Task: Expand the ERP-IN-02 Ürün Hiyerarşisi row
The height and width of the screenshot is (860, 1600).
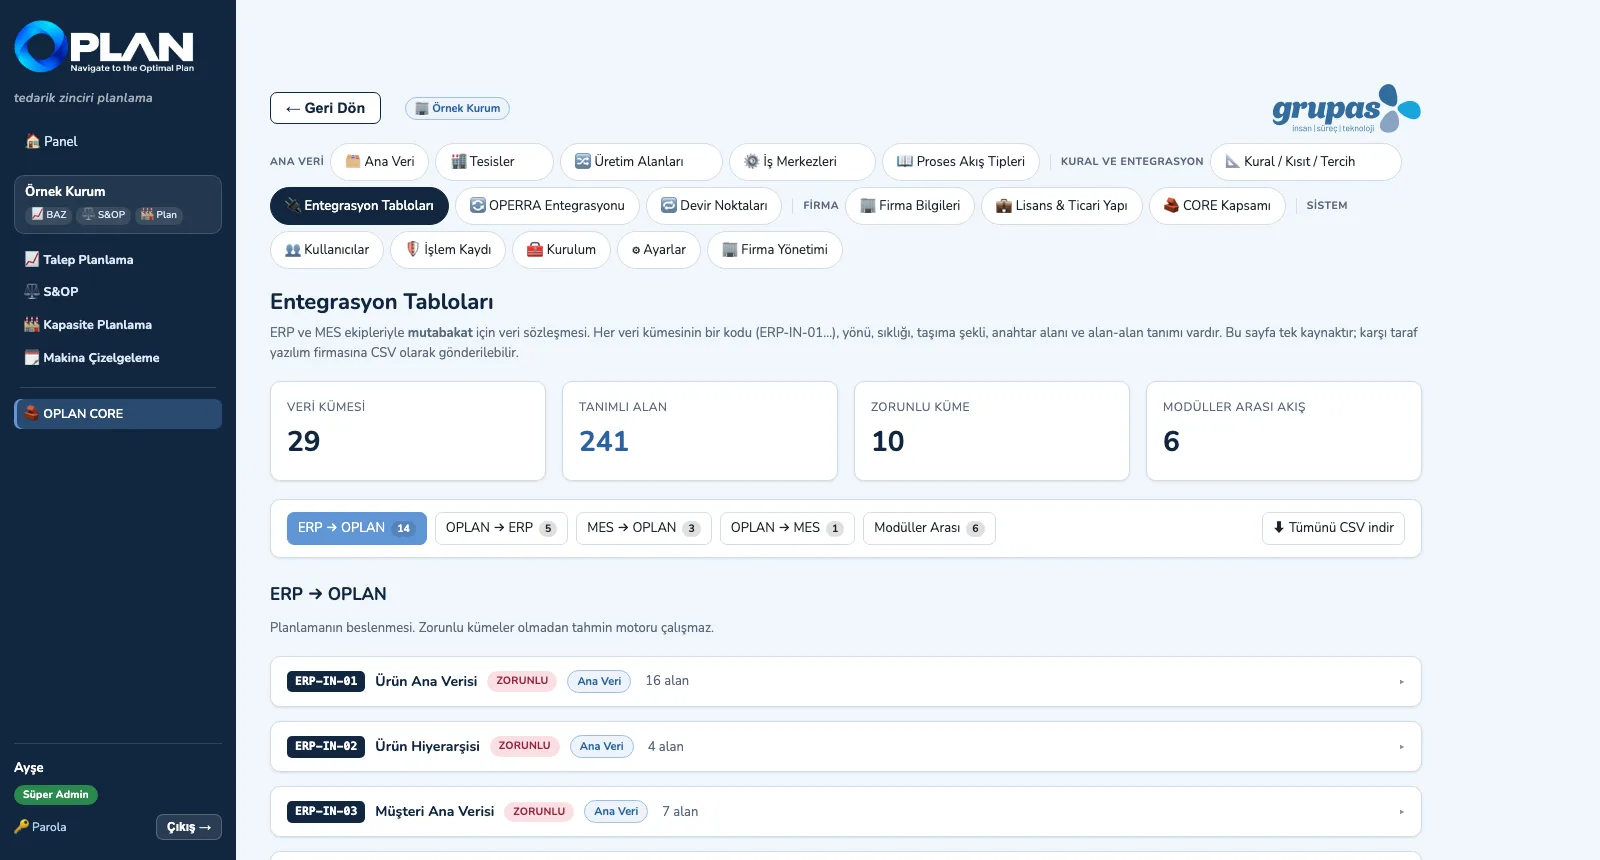Action: [x=846, y=747]
